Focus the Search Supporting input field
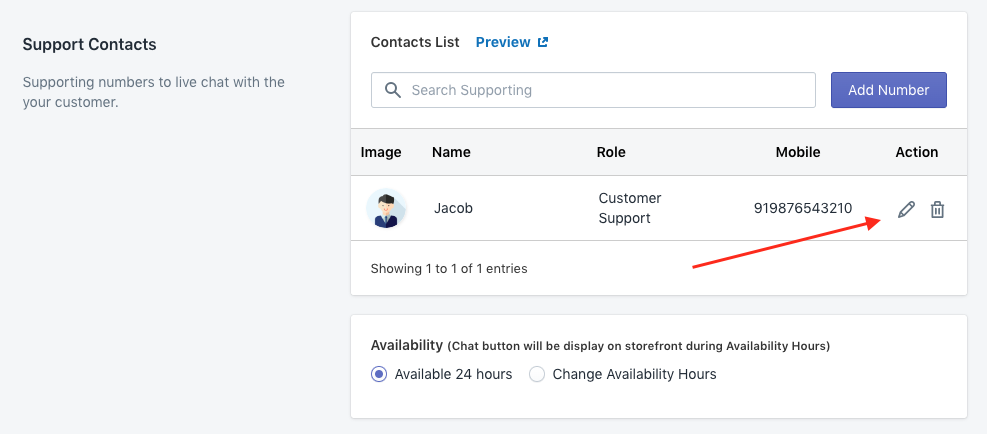 [610, 90]
